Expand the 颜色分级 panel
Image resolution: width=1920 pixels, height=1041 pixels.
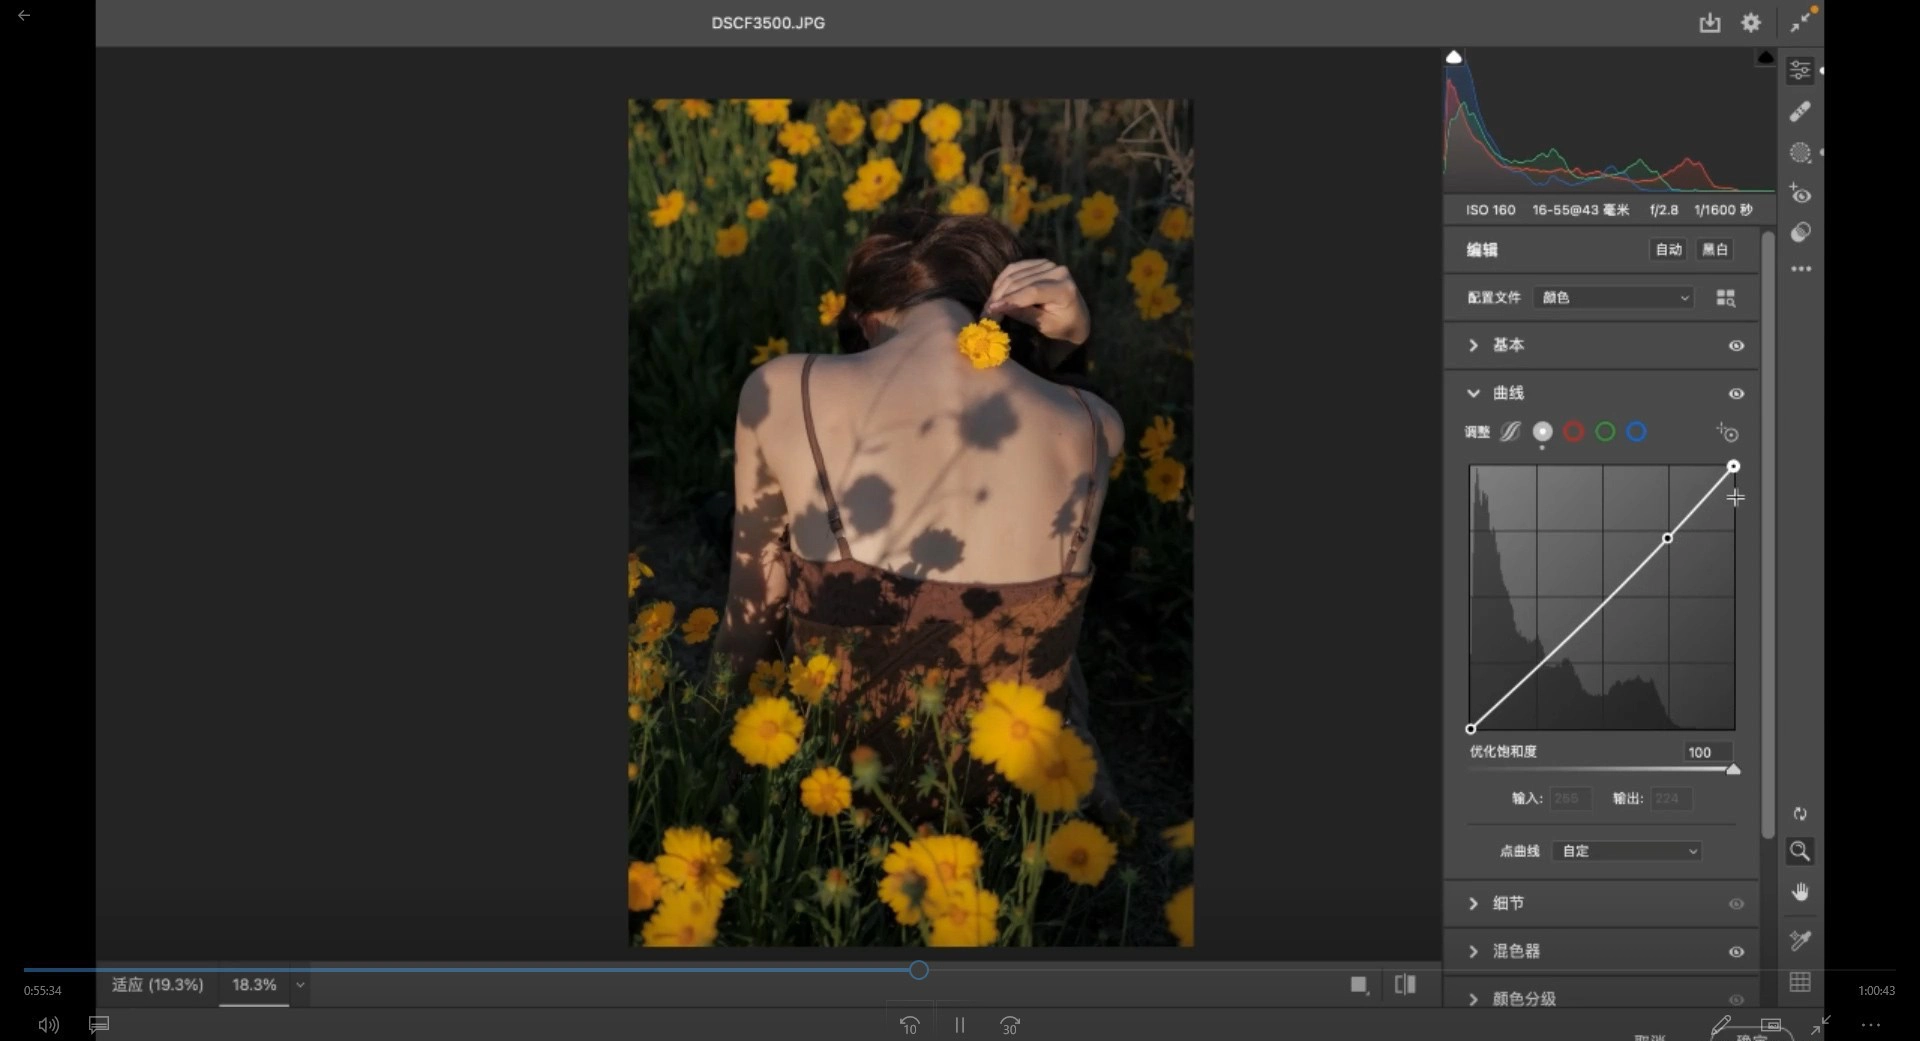pos(1473,999)
